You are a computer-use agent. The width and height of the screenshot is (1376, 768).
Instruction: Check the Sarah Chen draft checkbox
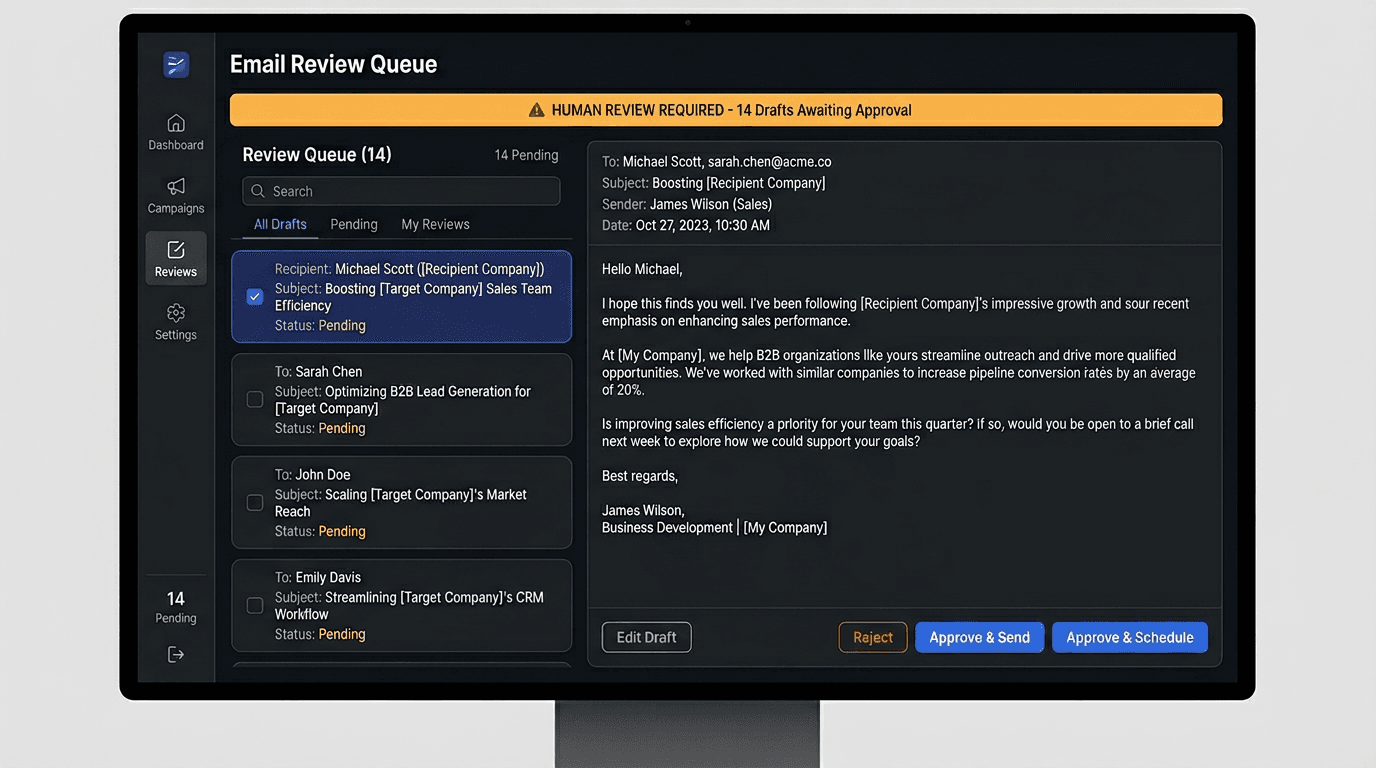[x=255, y=399]
